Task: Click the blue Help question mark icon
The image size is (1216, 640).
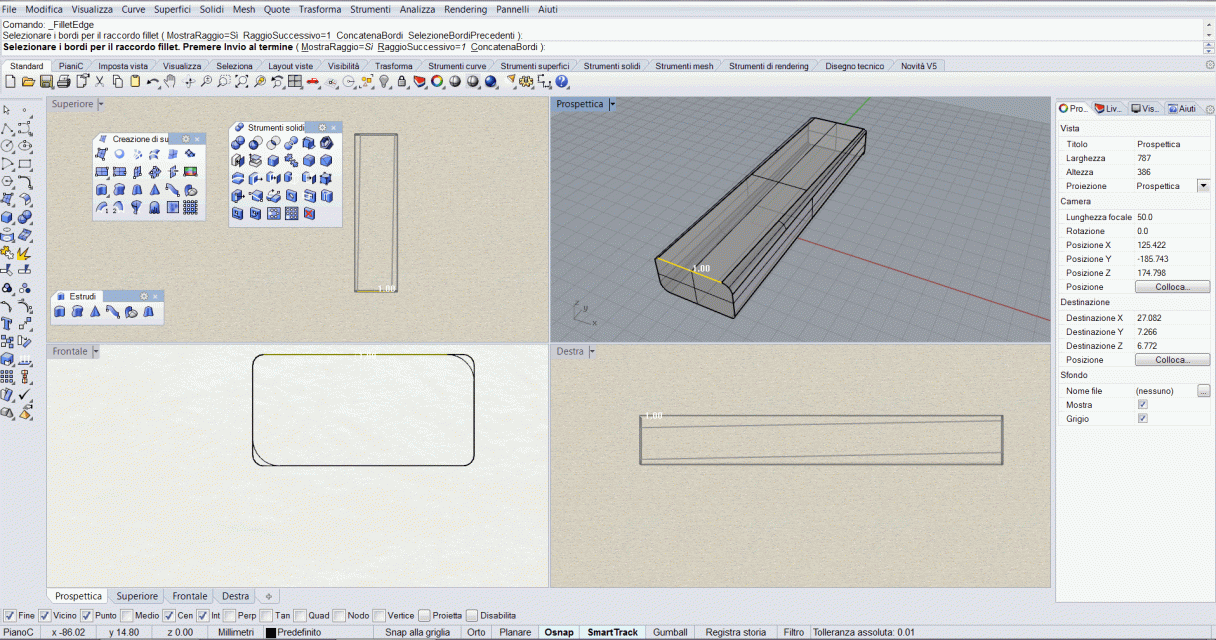Action: 562,82
